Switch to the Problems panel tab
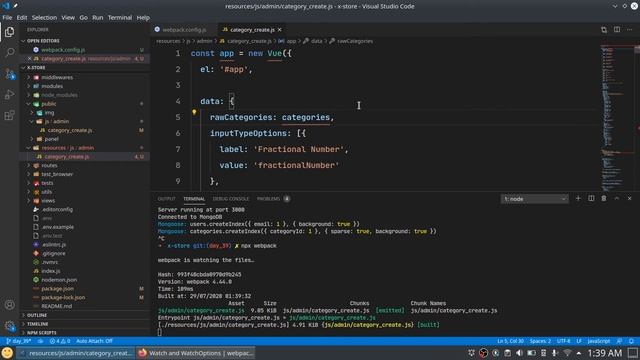This screenshot has width=640, height=360. [273, 199]
